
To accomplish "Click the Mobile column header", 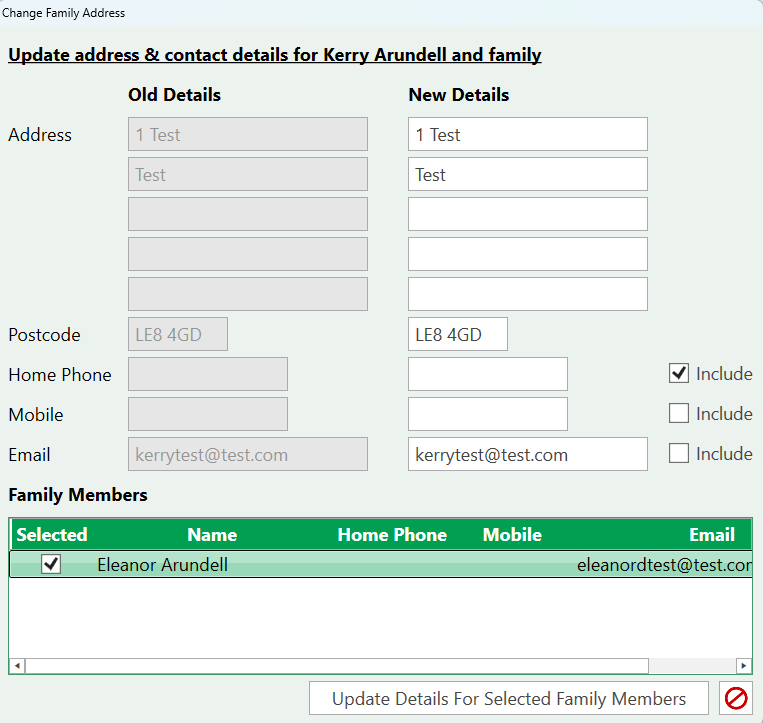I will [512, 535].
